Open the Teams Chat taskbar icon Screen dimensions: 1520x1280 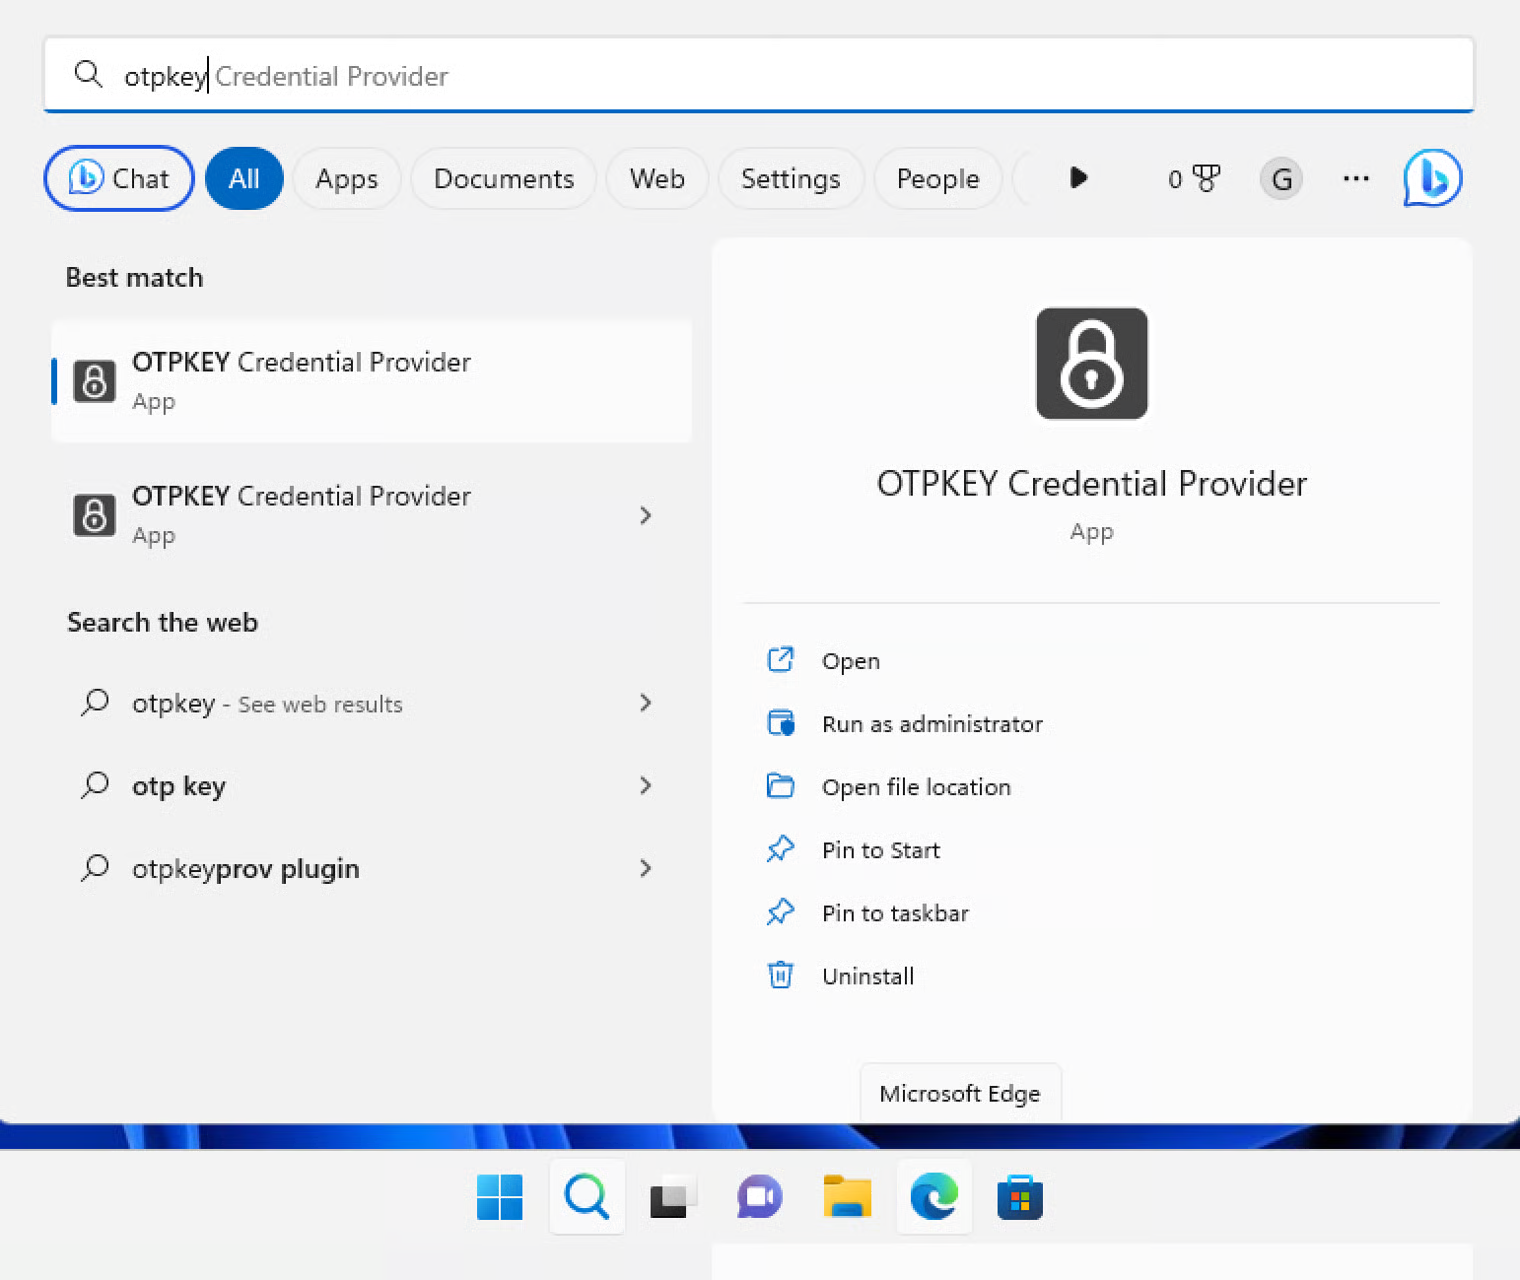pyautogui.click(x=760, y=1197)
